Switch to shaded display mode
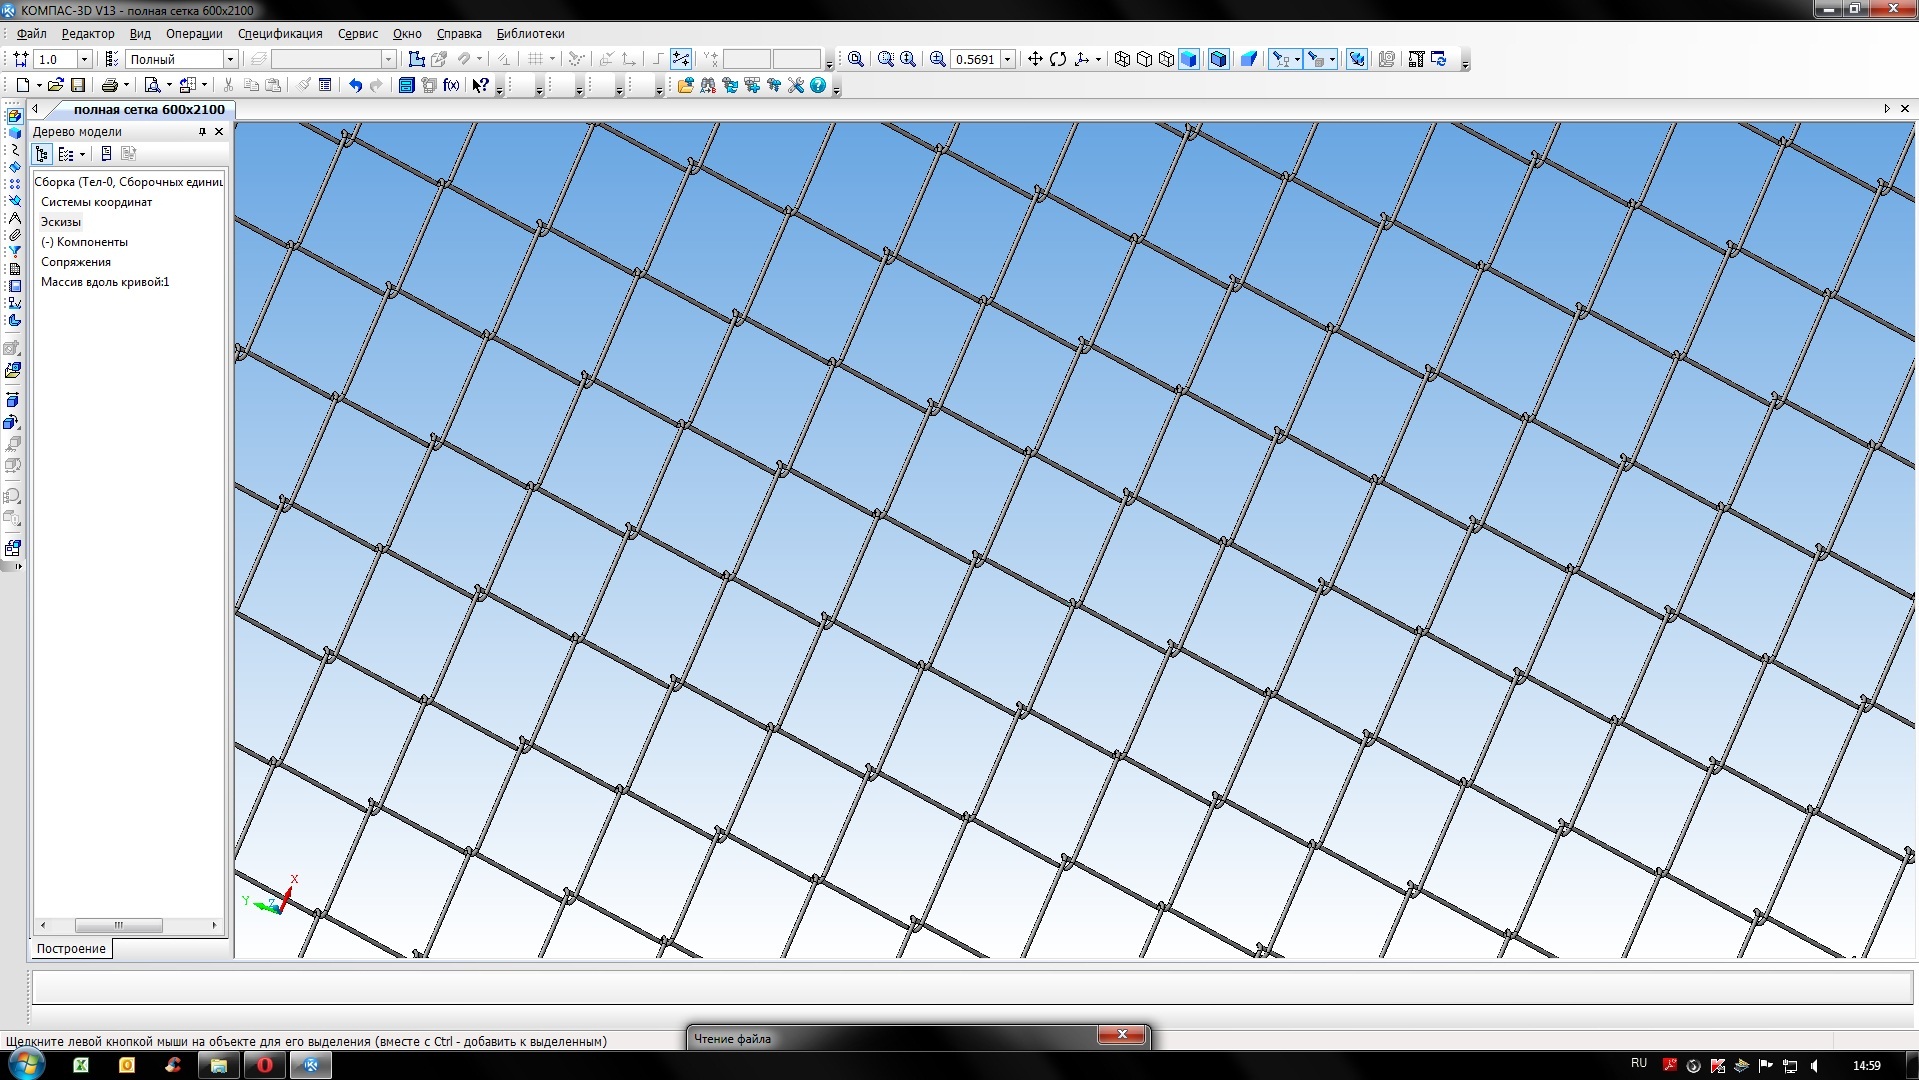The image size is (1919, 1080). click(x=1189, y=59)
